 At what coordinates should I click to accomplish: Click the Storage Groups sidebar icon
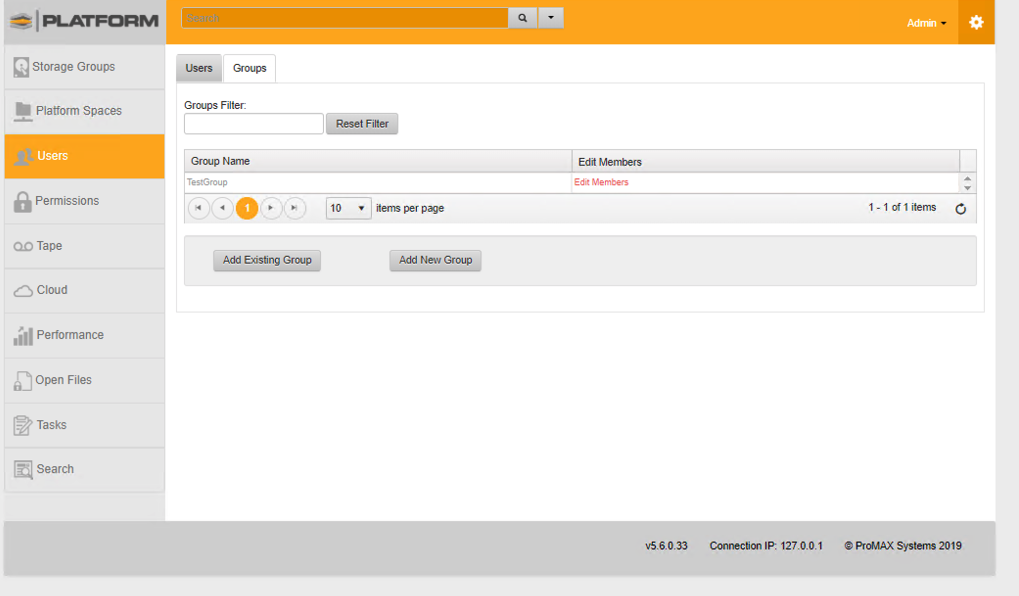[x=21, y=67]
